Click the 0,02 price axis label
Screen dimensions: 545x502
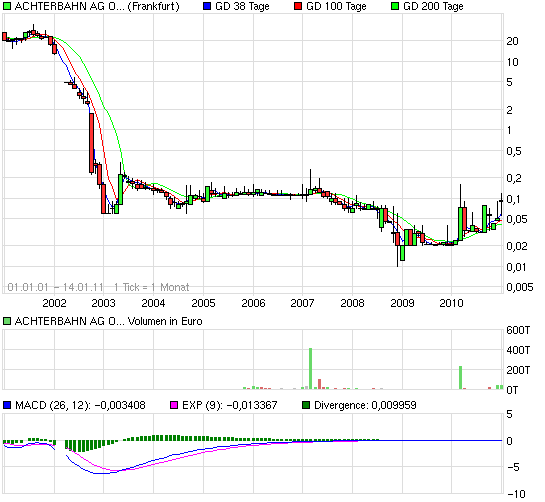pyautogui.click(x=517, y=246)
